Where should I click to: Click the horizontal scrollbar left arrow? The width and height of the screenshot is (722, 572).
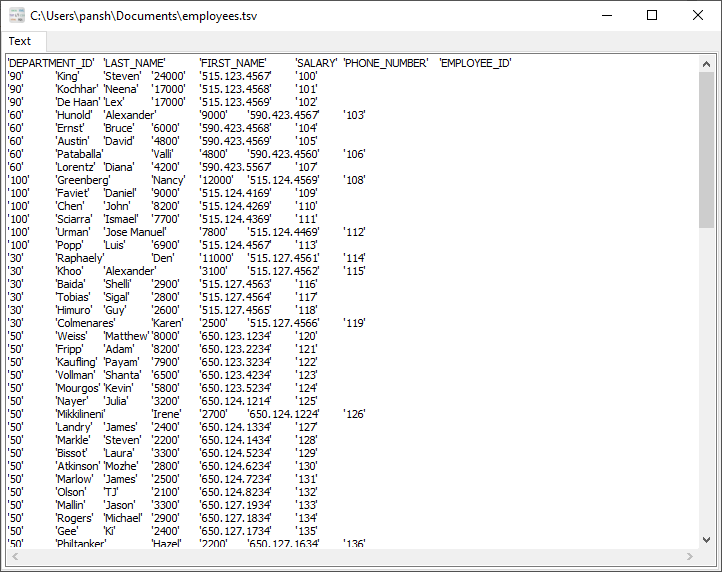point(13,556)
